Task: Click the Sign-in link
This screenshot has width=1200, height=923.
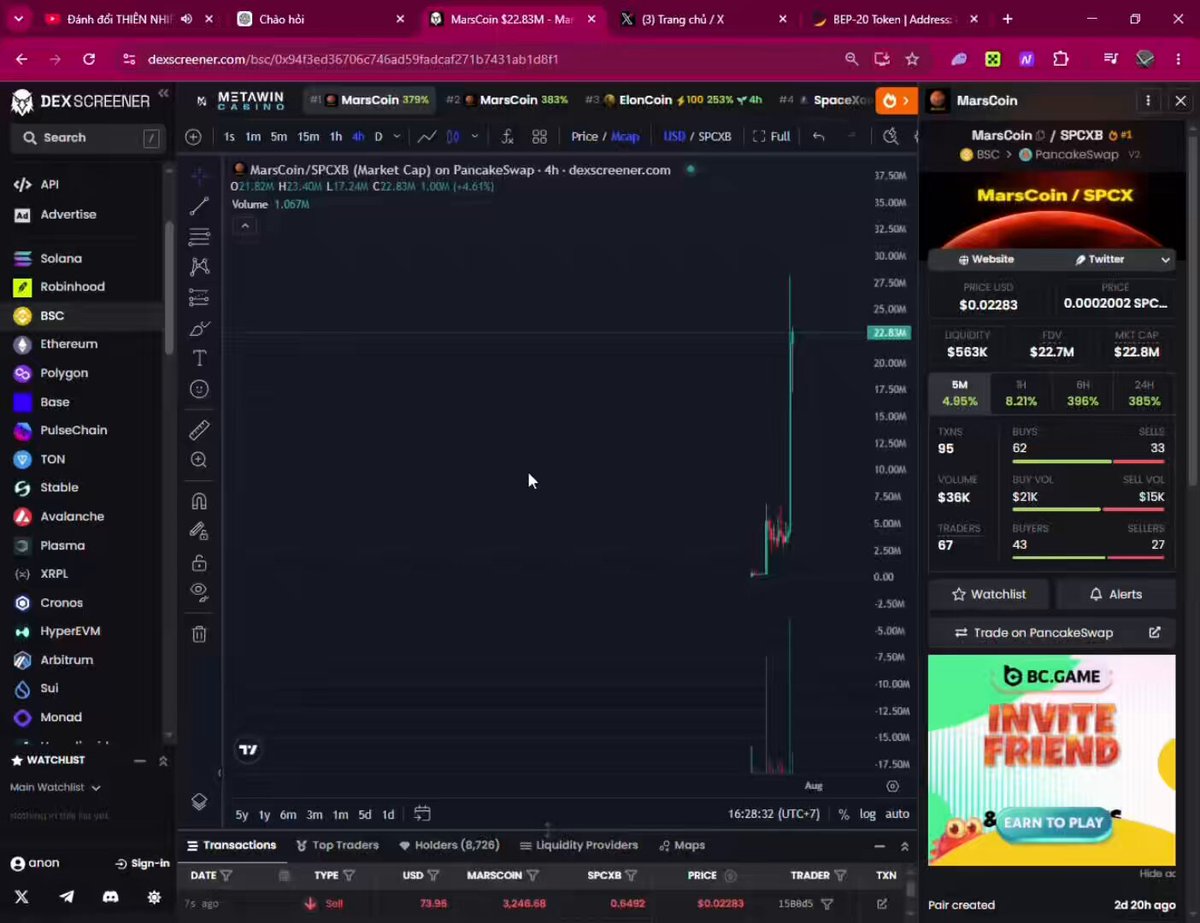Action: (x=143, y=863)
